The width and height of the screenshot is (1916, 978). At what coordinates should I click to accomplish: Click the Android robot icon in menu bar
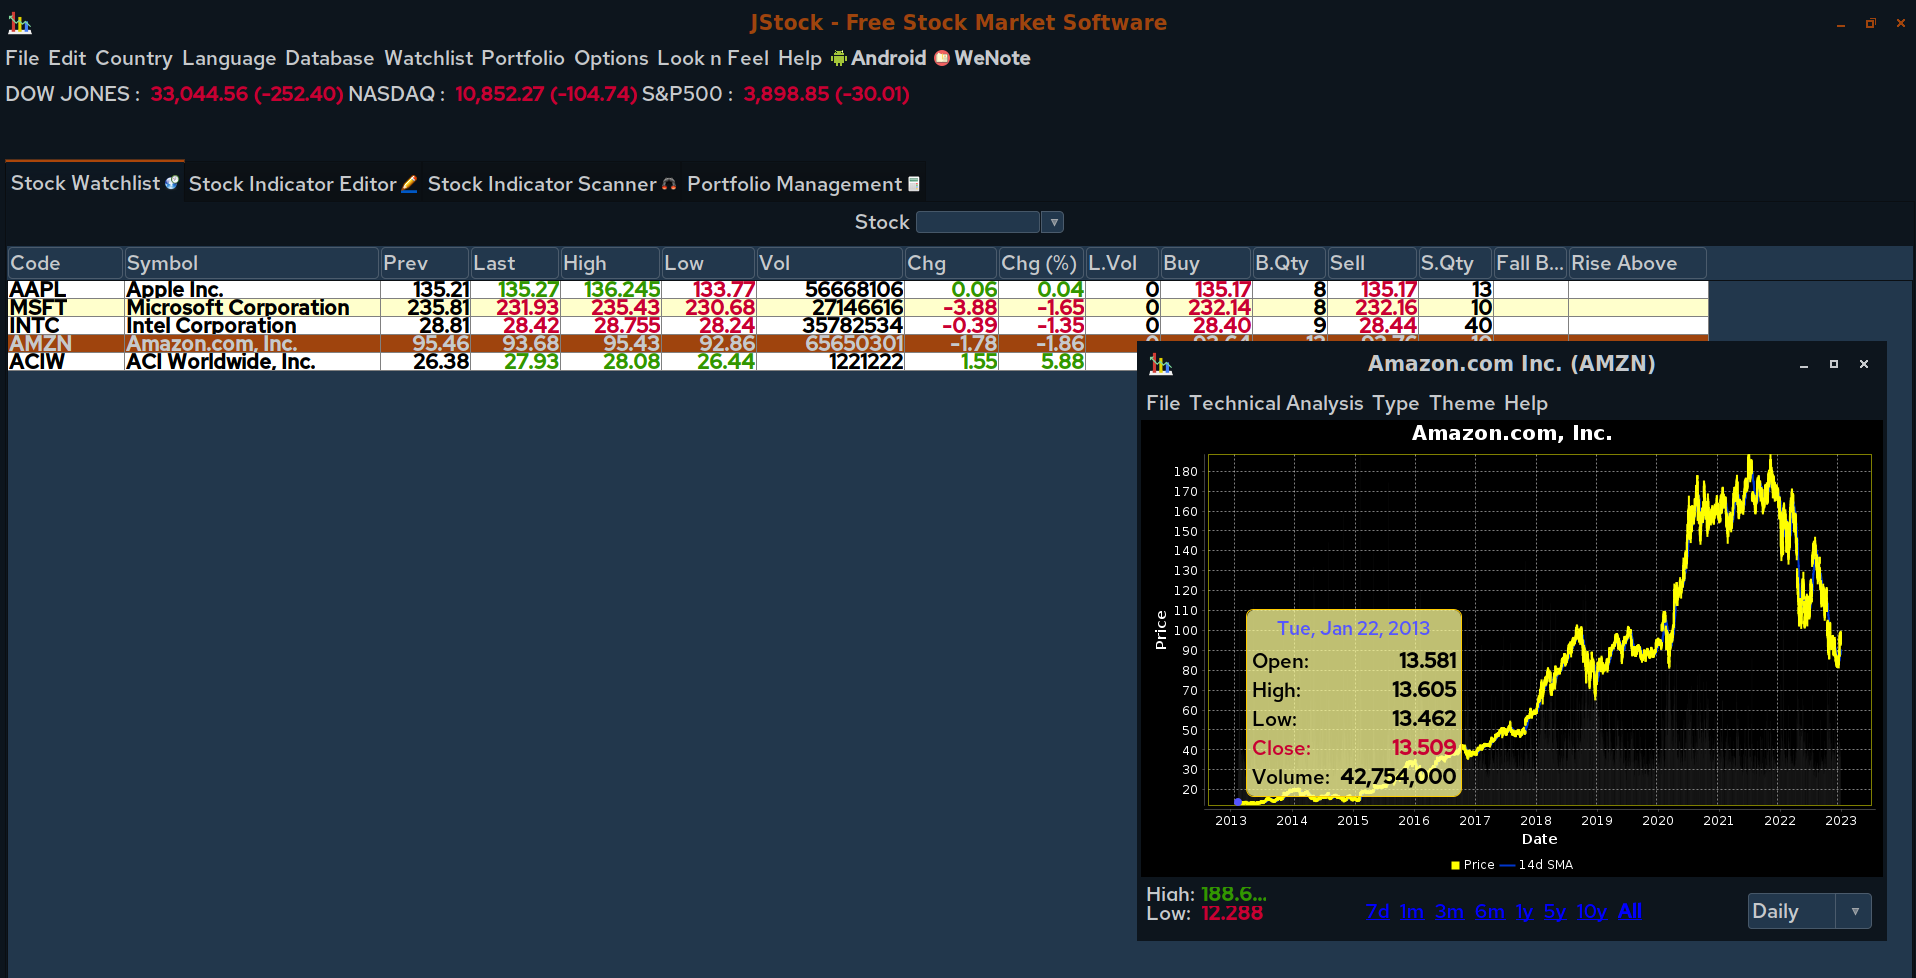(x=839, y=58)
